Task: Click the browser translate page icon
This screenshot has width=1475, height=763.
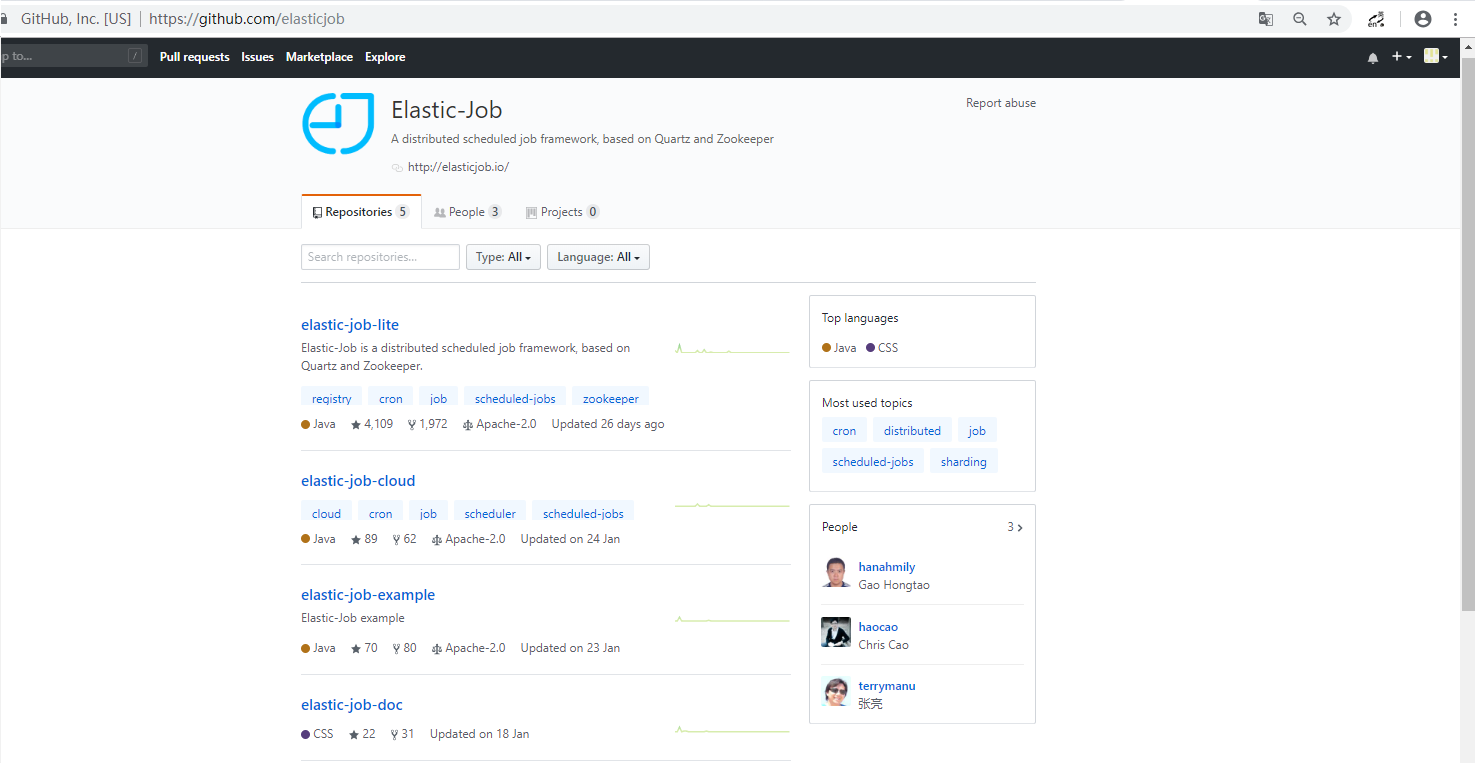Action: click(1266, 19)
